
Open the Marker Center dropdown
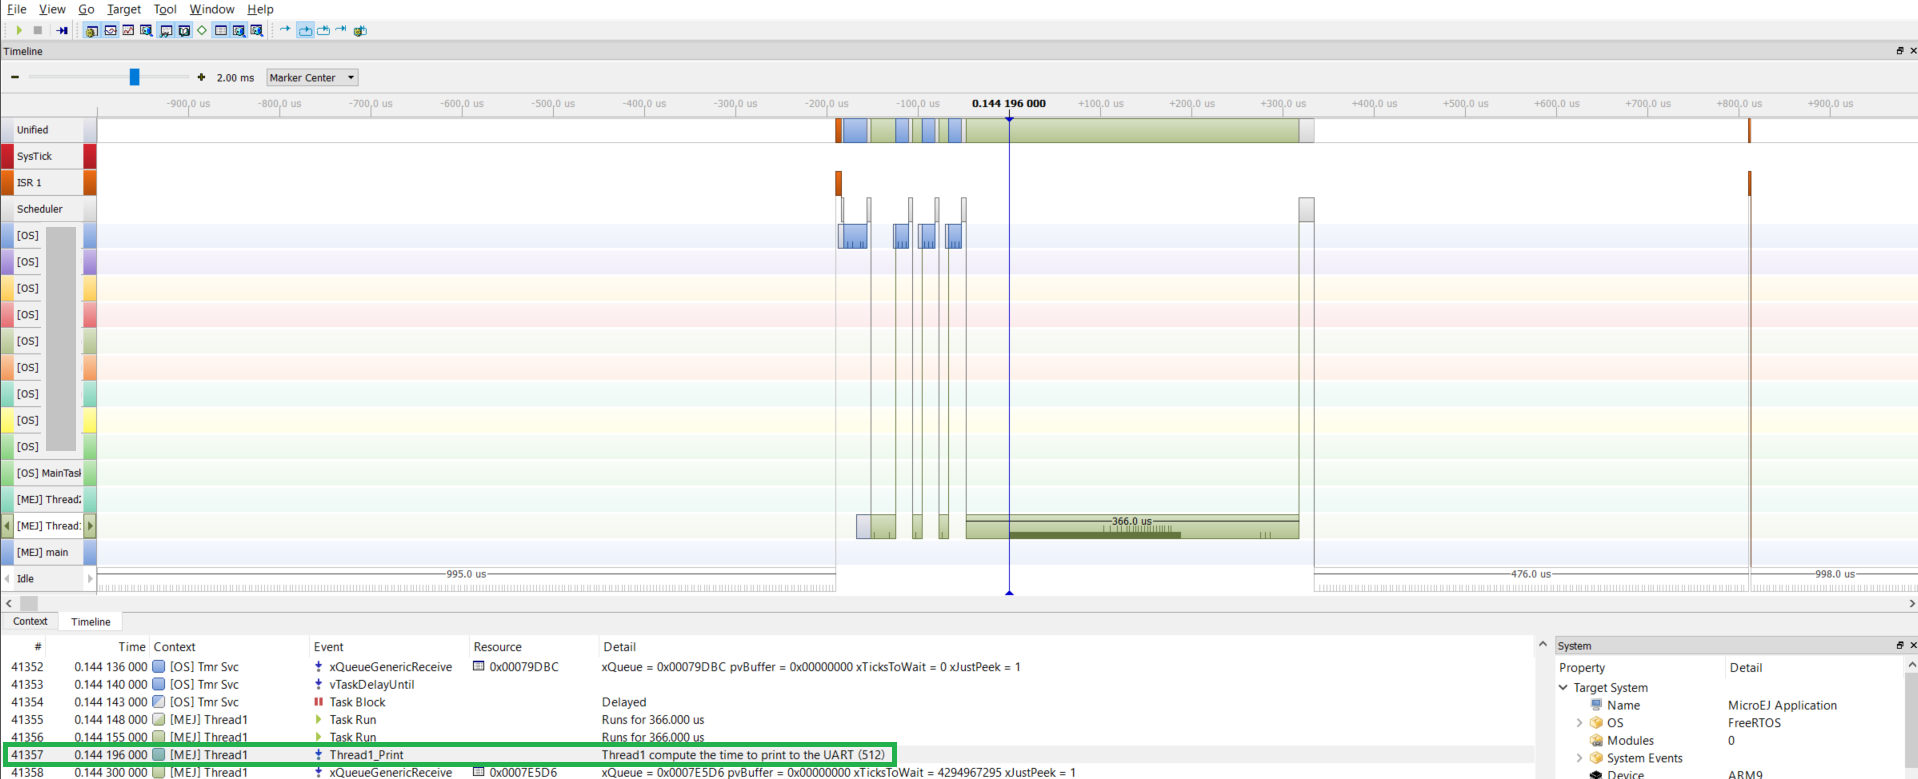click(311, 77)
